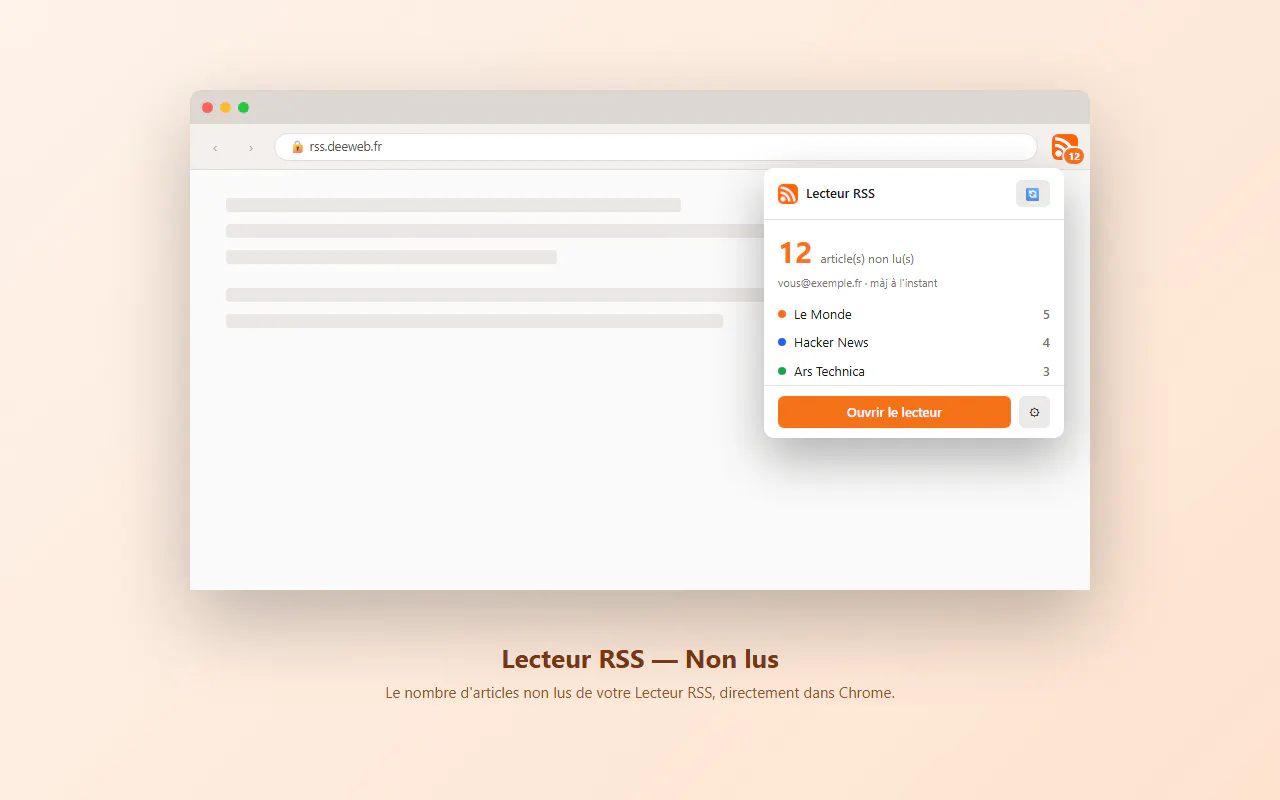This screenshot has width=1280, height=800.
Task: Click the padlock icon in the address bar
Action: [x=297, y=147]
